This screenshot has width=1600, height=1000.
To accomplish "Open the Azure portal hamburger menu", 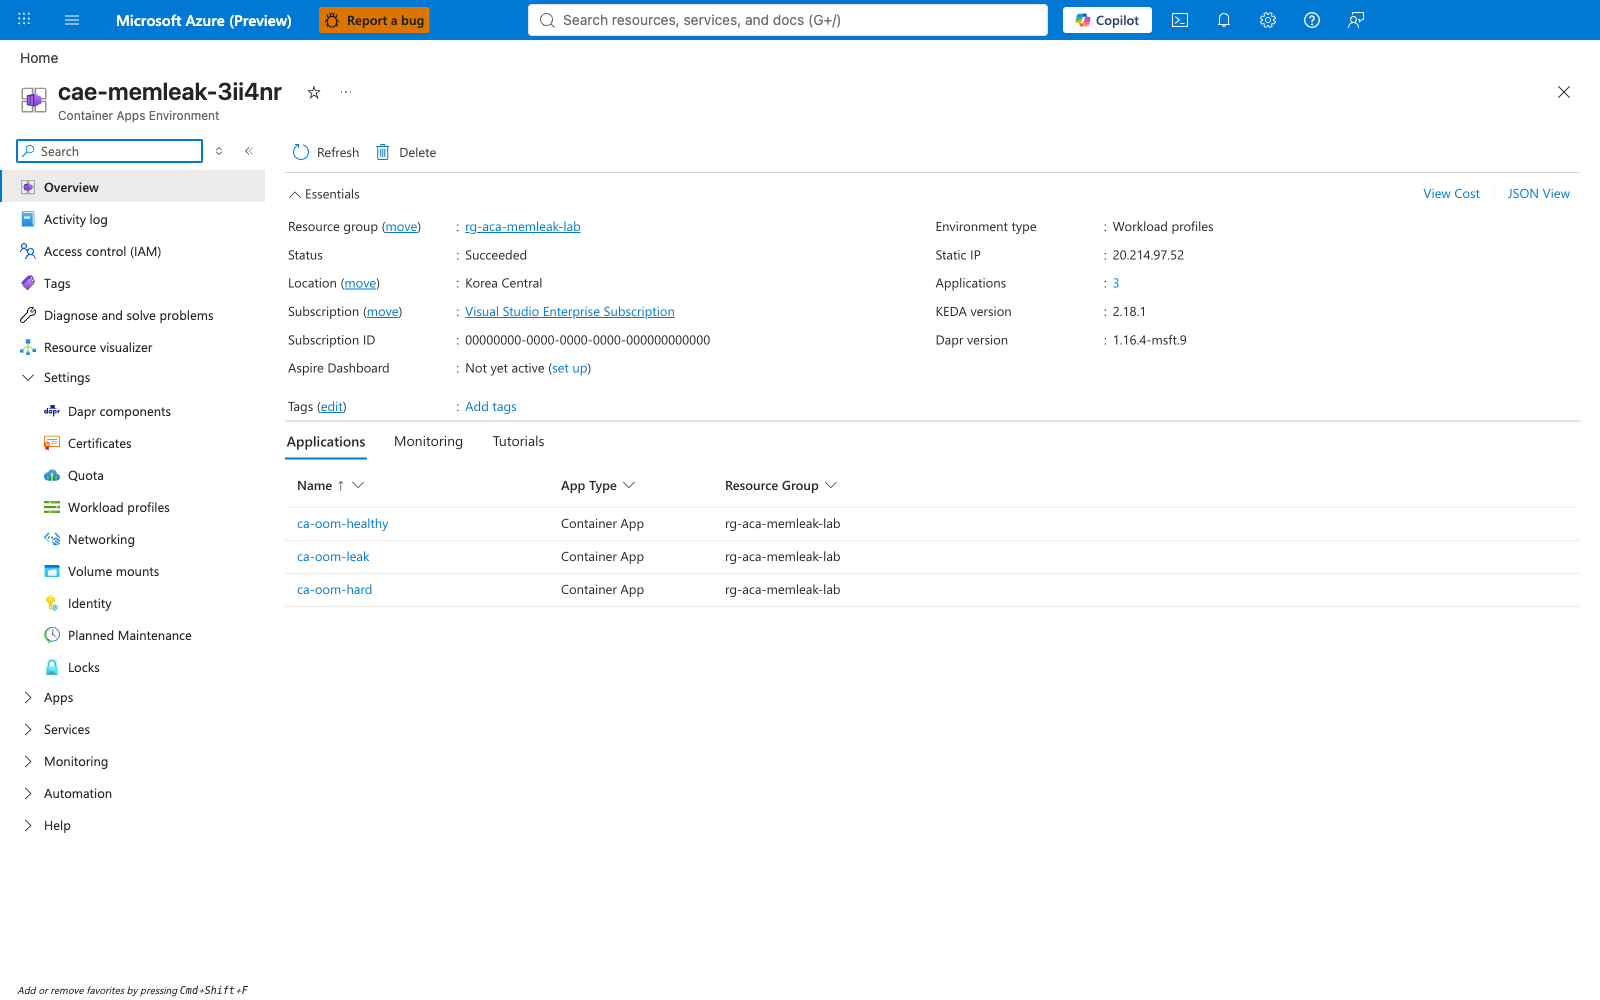I will click(72, 20).
